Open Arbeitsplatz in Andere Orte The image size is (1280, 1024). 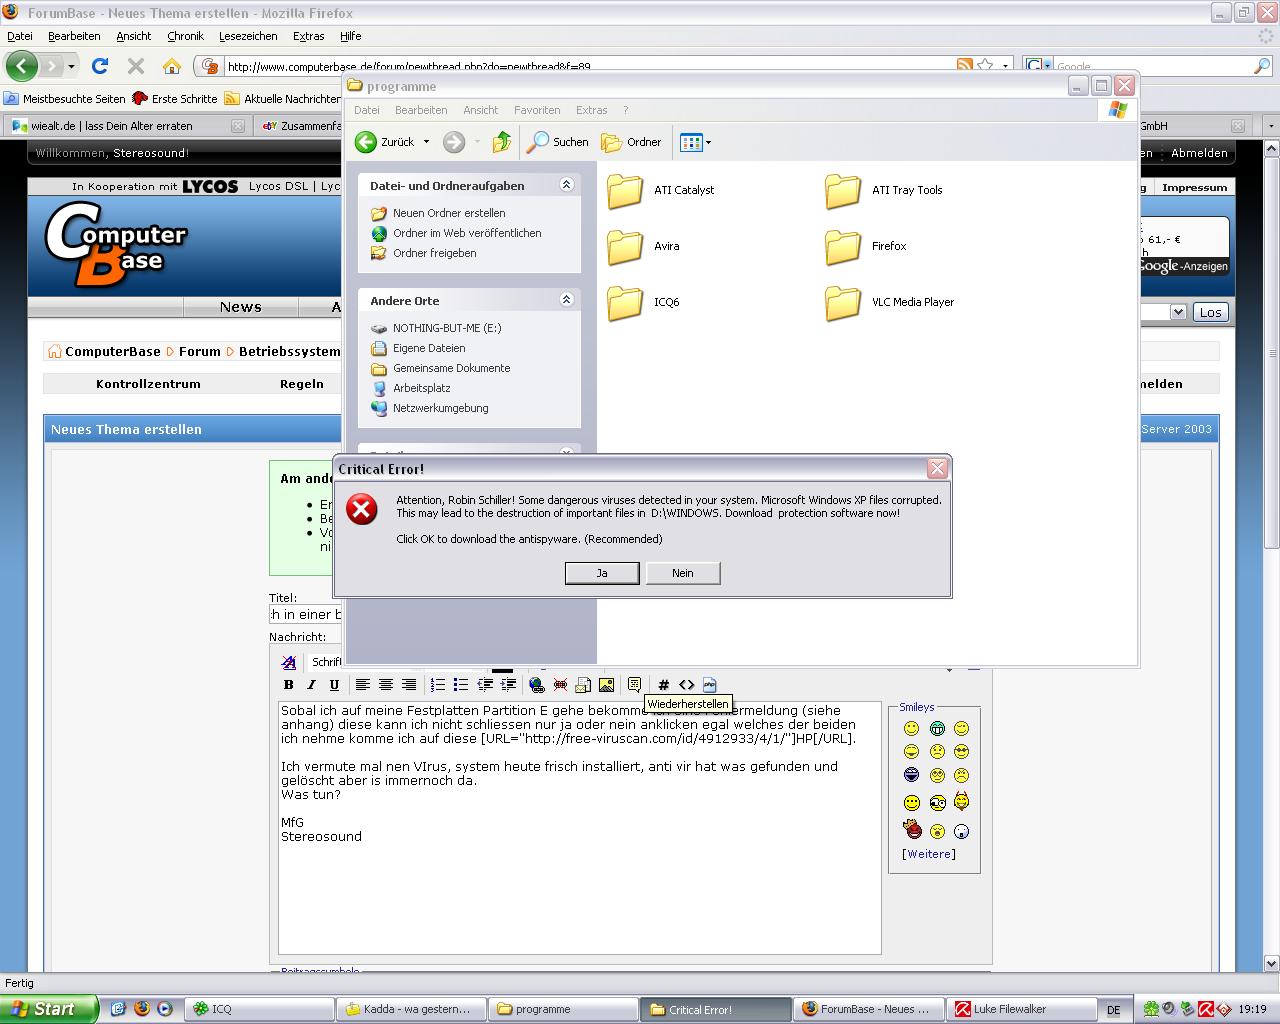point(421,388)
